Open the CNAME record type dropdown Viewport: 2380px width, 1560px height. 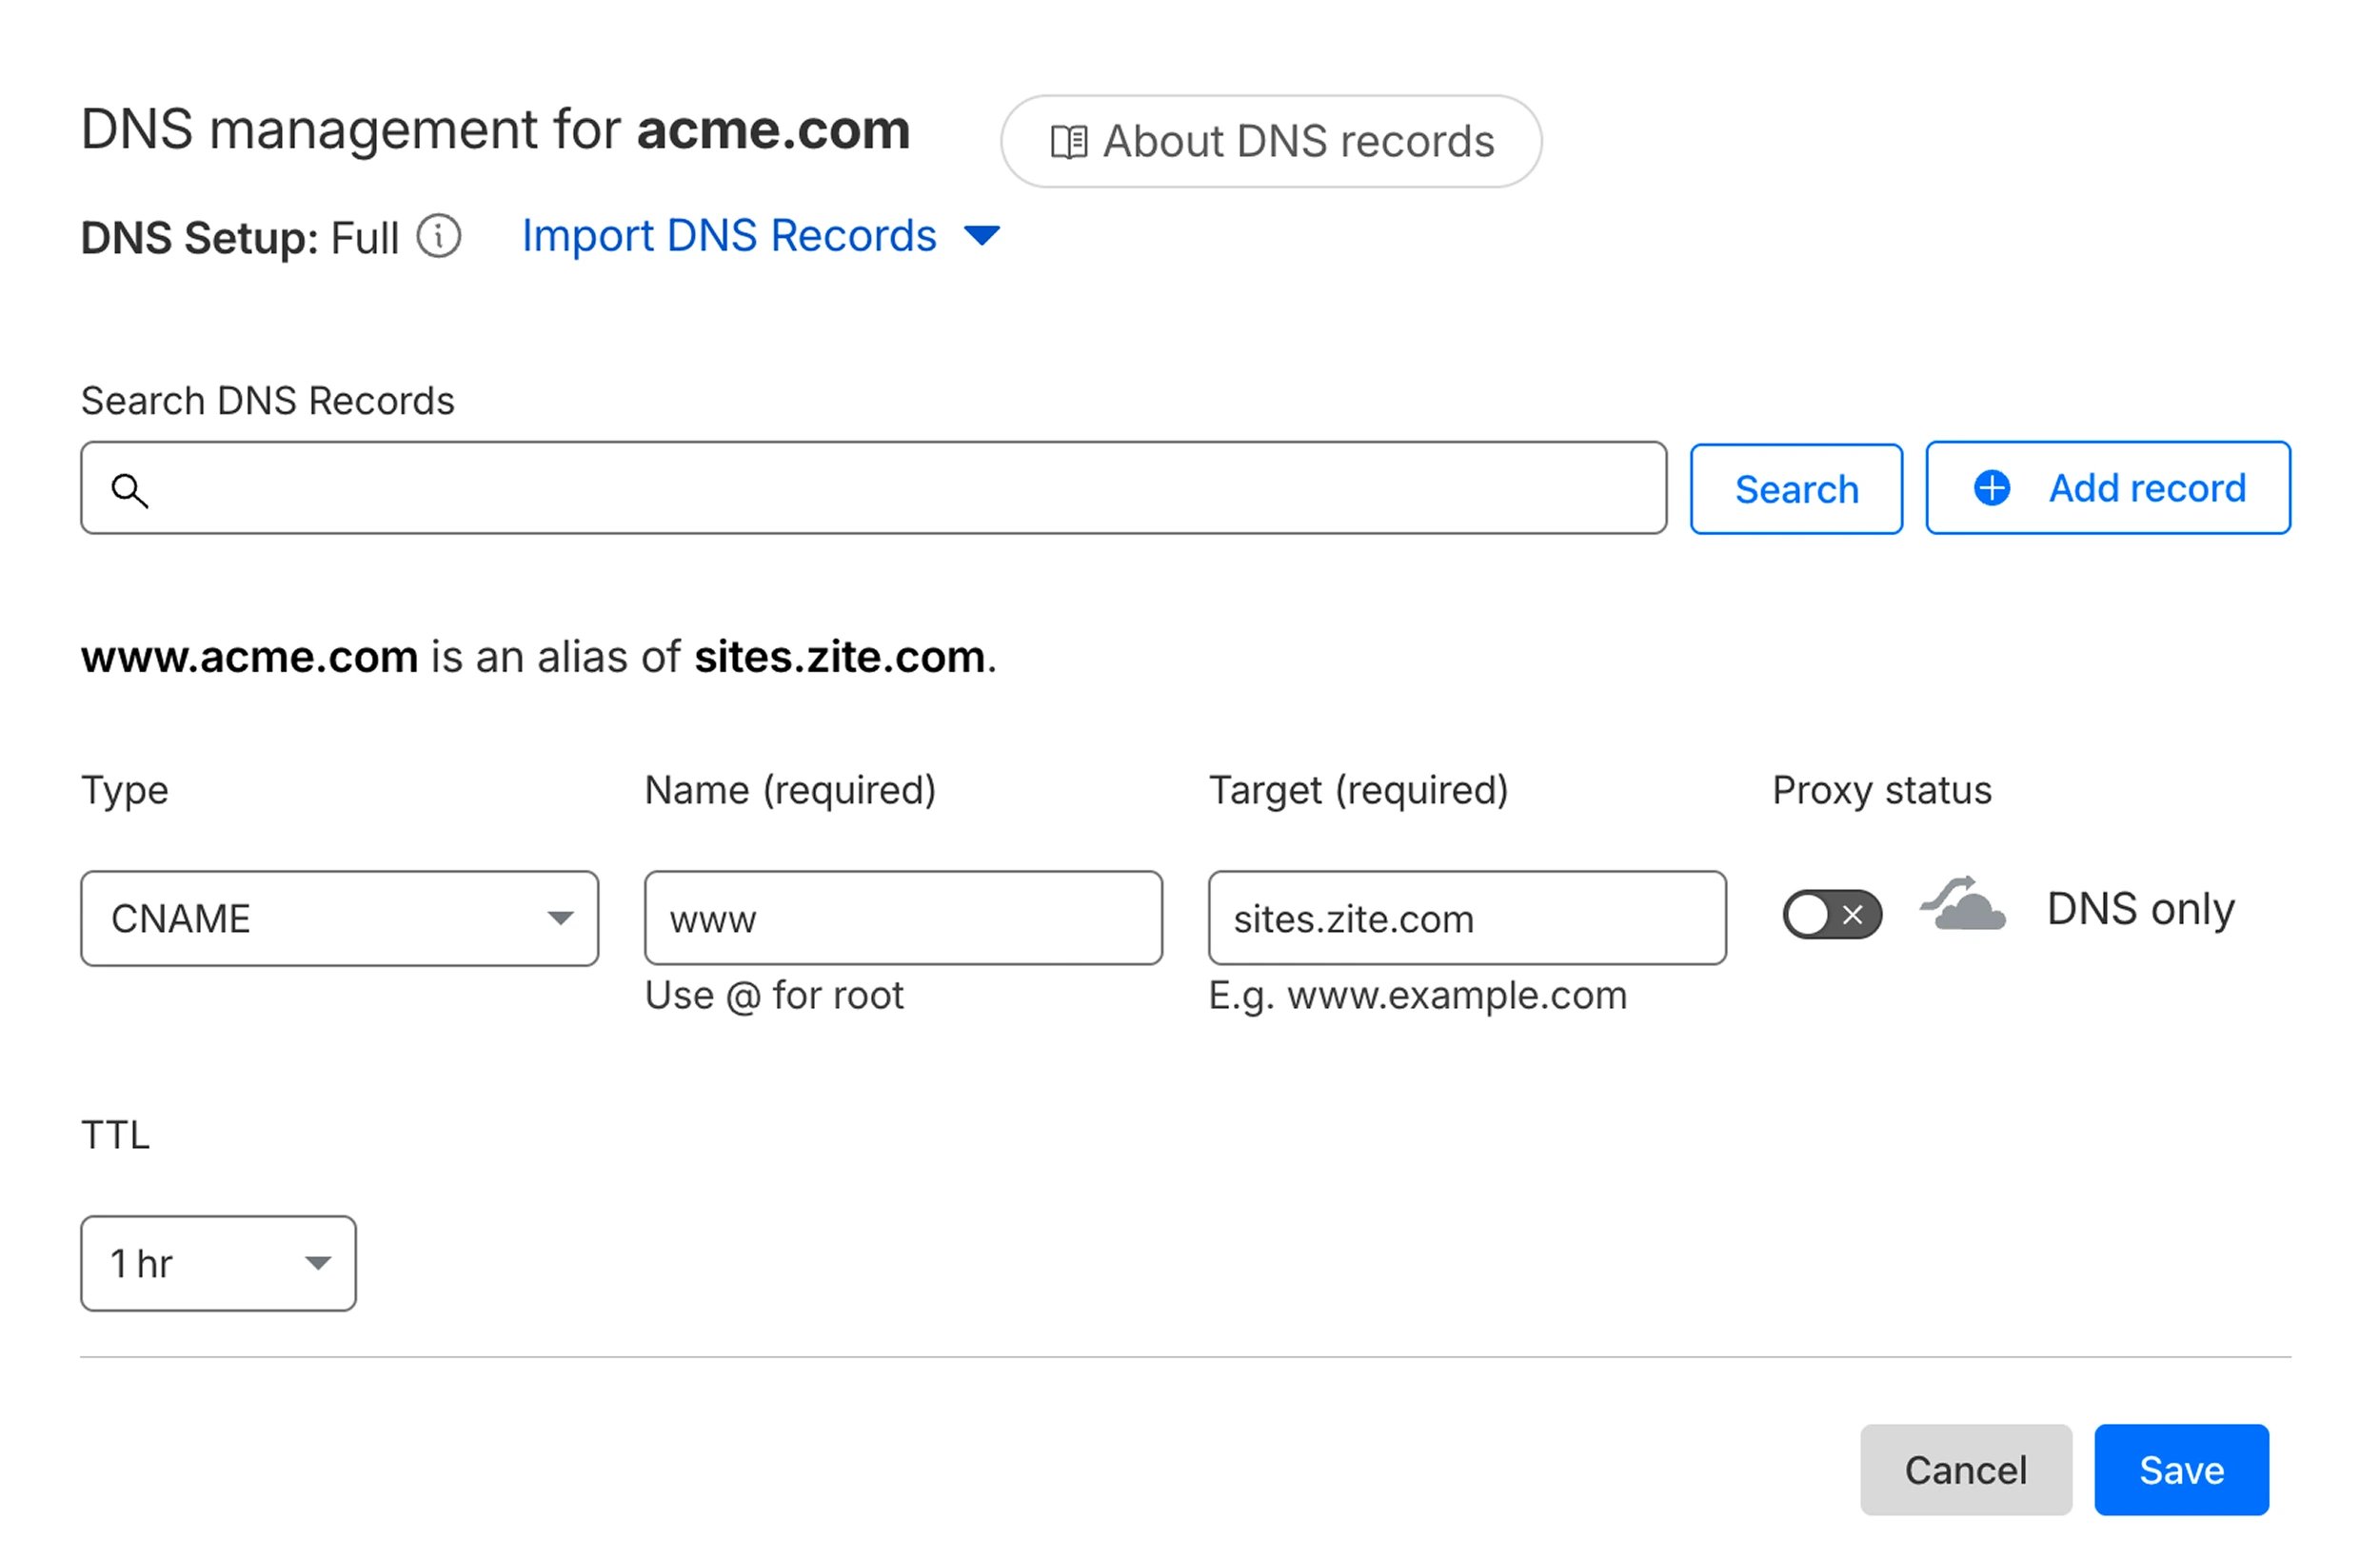coord(340,919)
